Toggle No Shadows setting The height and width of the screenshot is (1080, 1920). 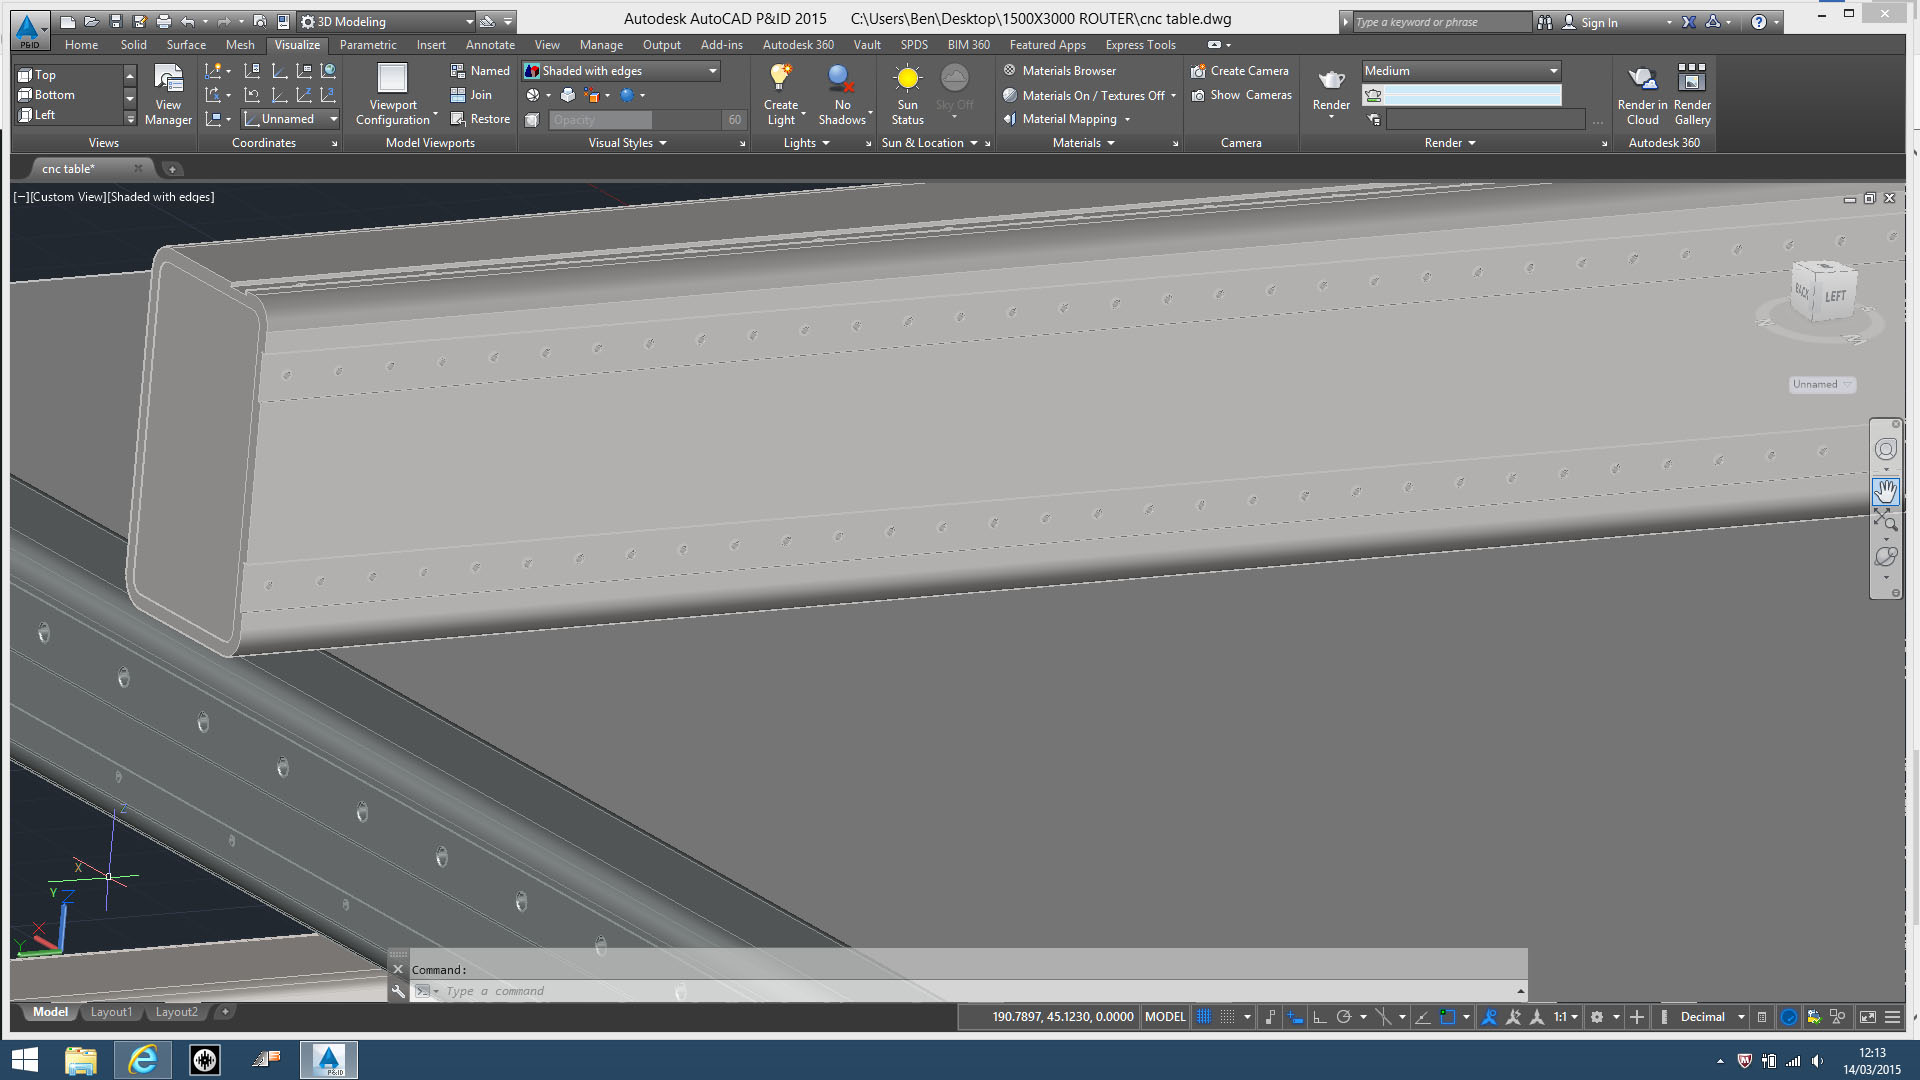(841, 79)
